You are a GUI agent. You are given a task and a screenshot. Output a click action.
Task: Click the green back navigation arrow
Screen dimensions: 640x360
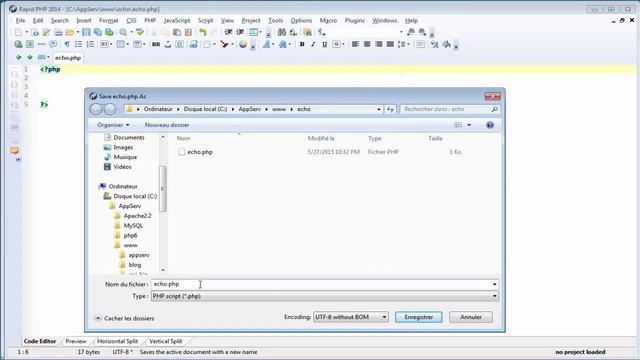click(x=18, y=58)
